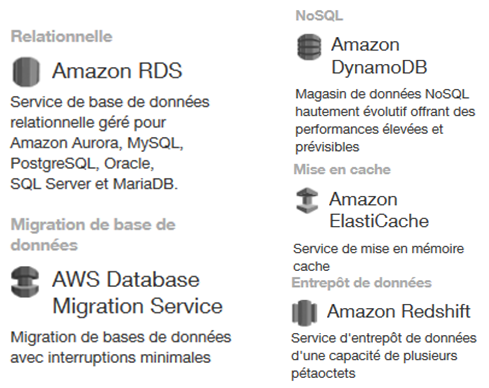Open the Amazon ElastiCache service link
The image size is (489, 388).
[x=379, y=210]
